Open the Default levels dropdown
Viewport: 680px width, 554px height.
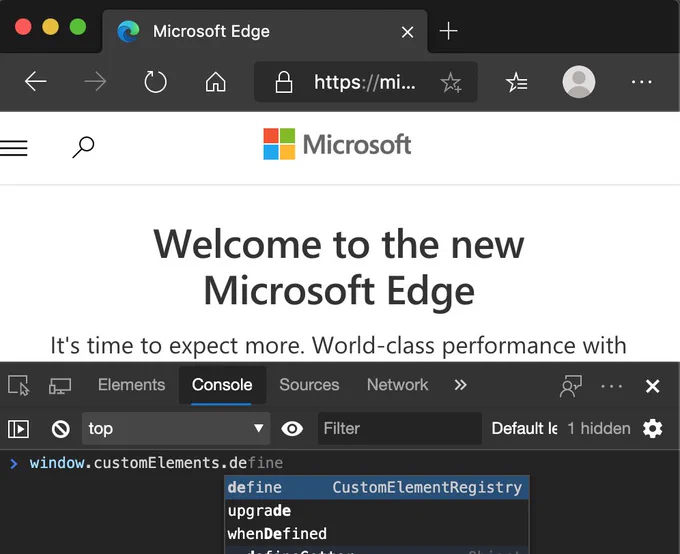(524, 429)
